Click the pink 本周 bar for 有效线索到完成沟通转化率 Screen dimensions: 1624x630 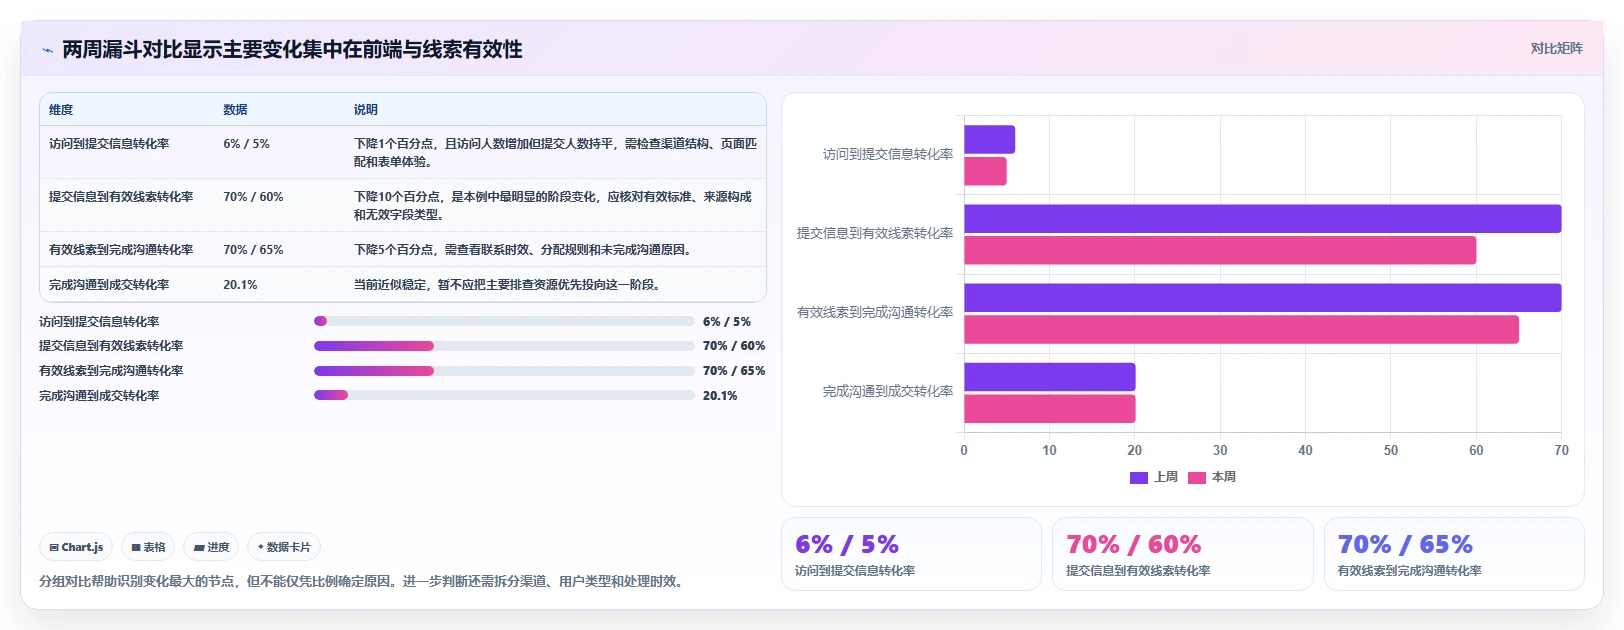coord(1241,329)
